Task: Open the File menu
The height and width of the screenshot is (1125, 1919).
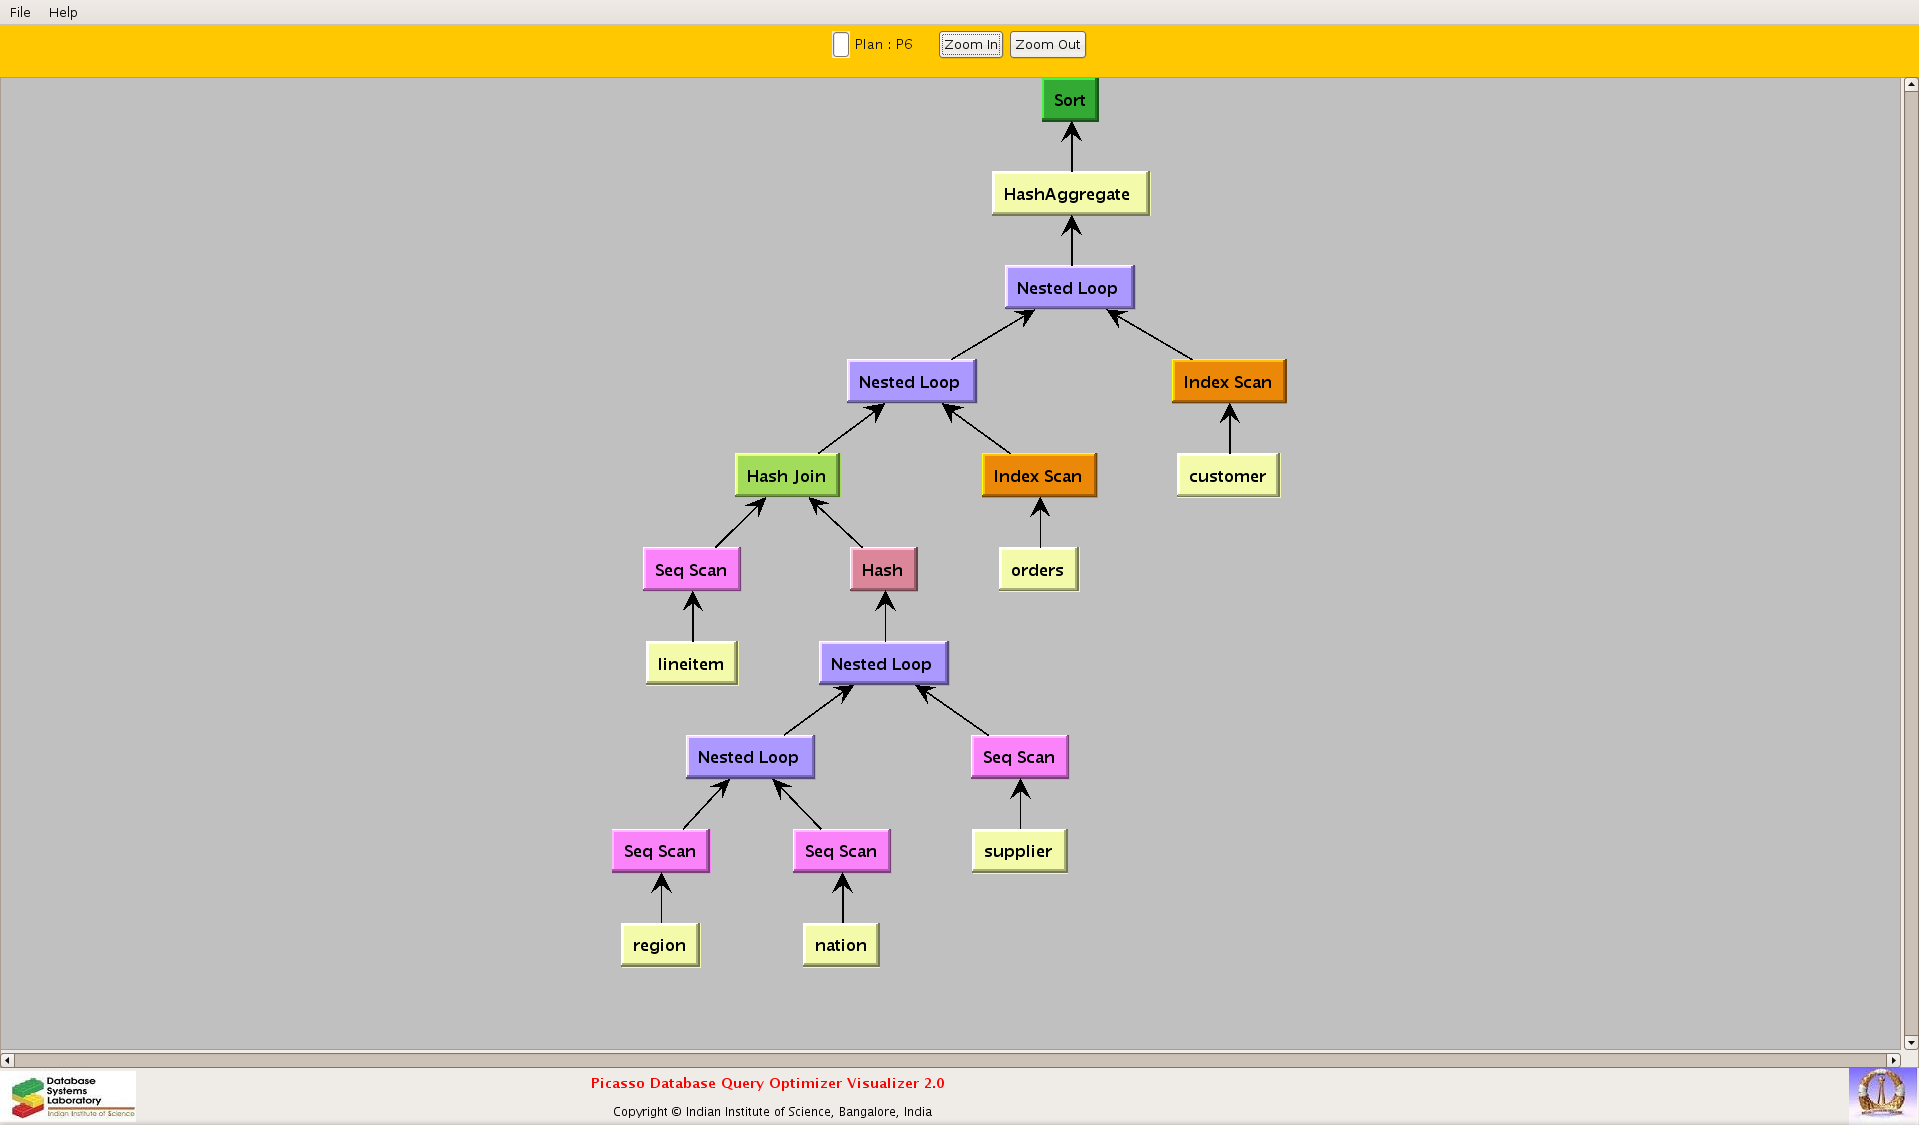Action: coord(20,12)
